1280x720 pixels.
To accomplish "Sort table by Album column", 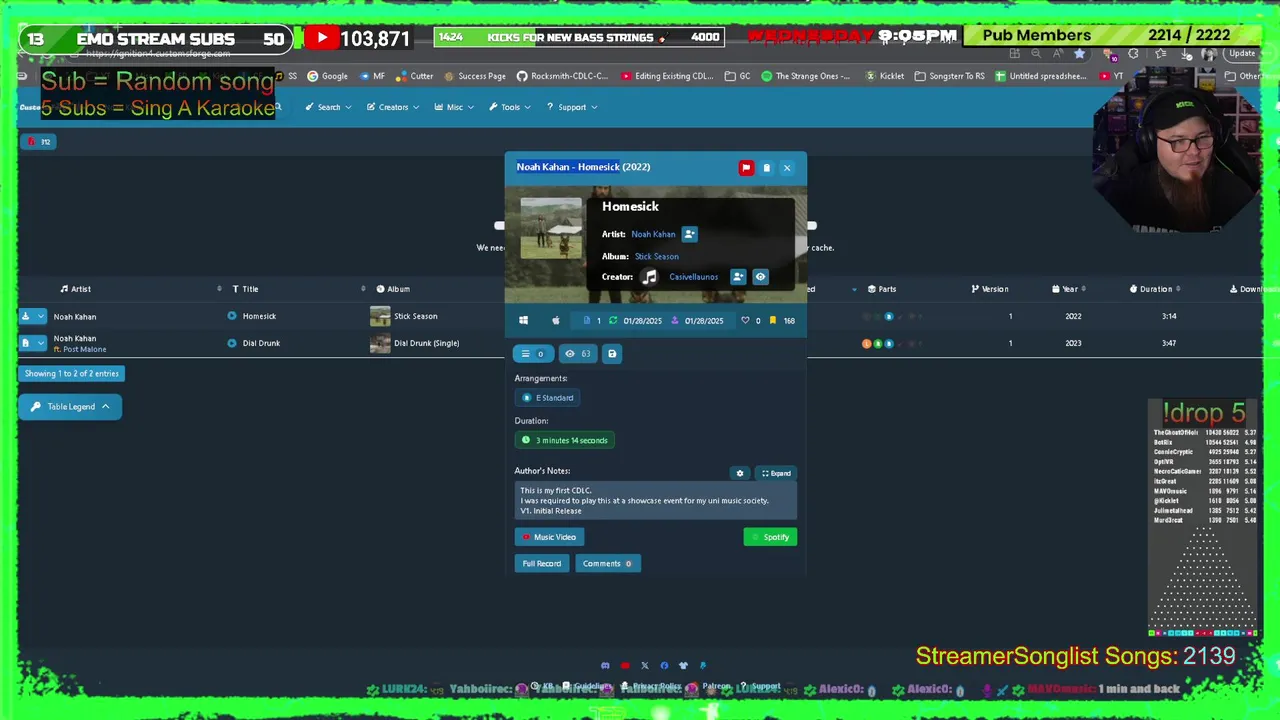I will tap(393, 289).
